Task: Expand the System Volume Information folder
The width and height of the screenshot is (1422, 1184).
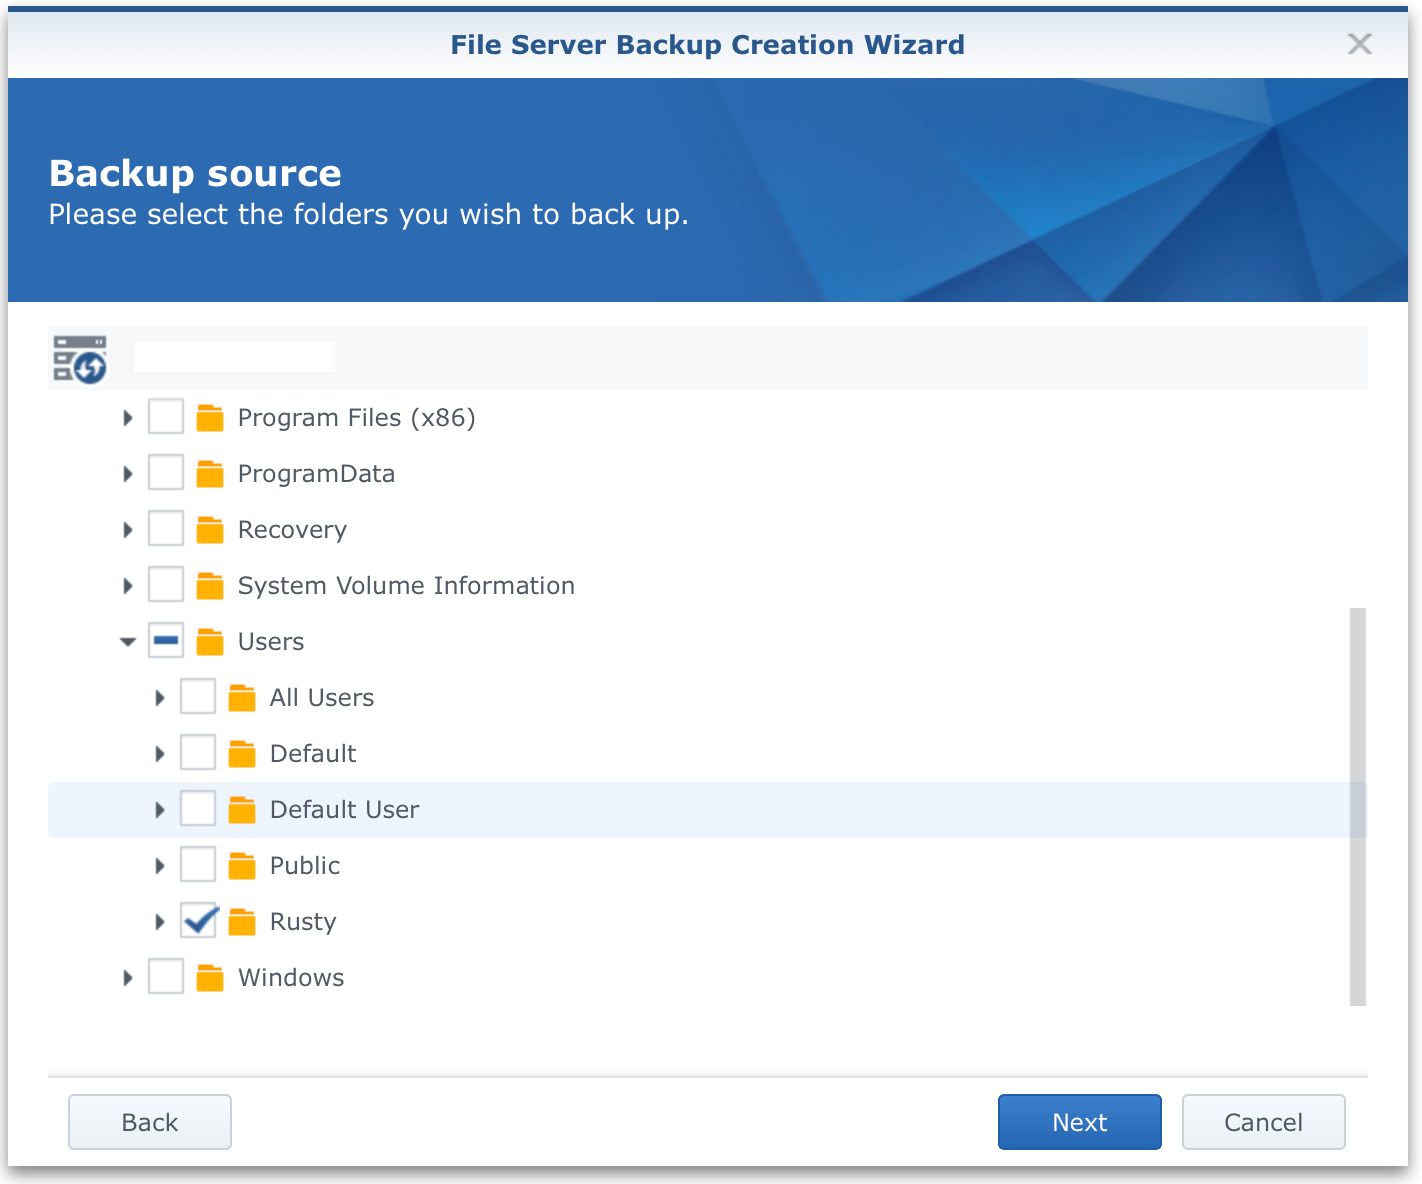Action: 127,586
